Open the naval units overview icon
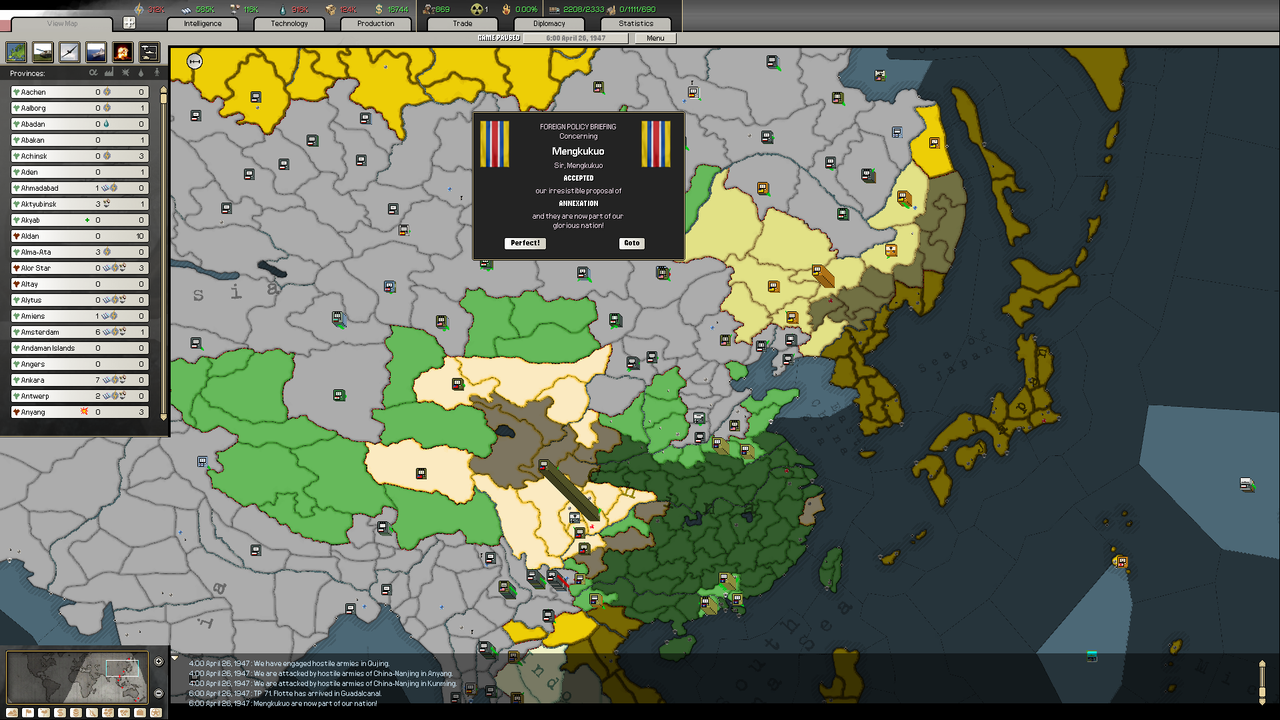 [x=96, y=52]
